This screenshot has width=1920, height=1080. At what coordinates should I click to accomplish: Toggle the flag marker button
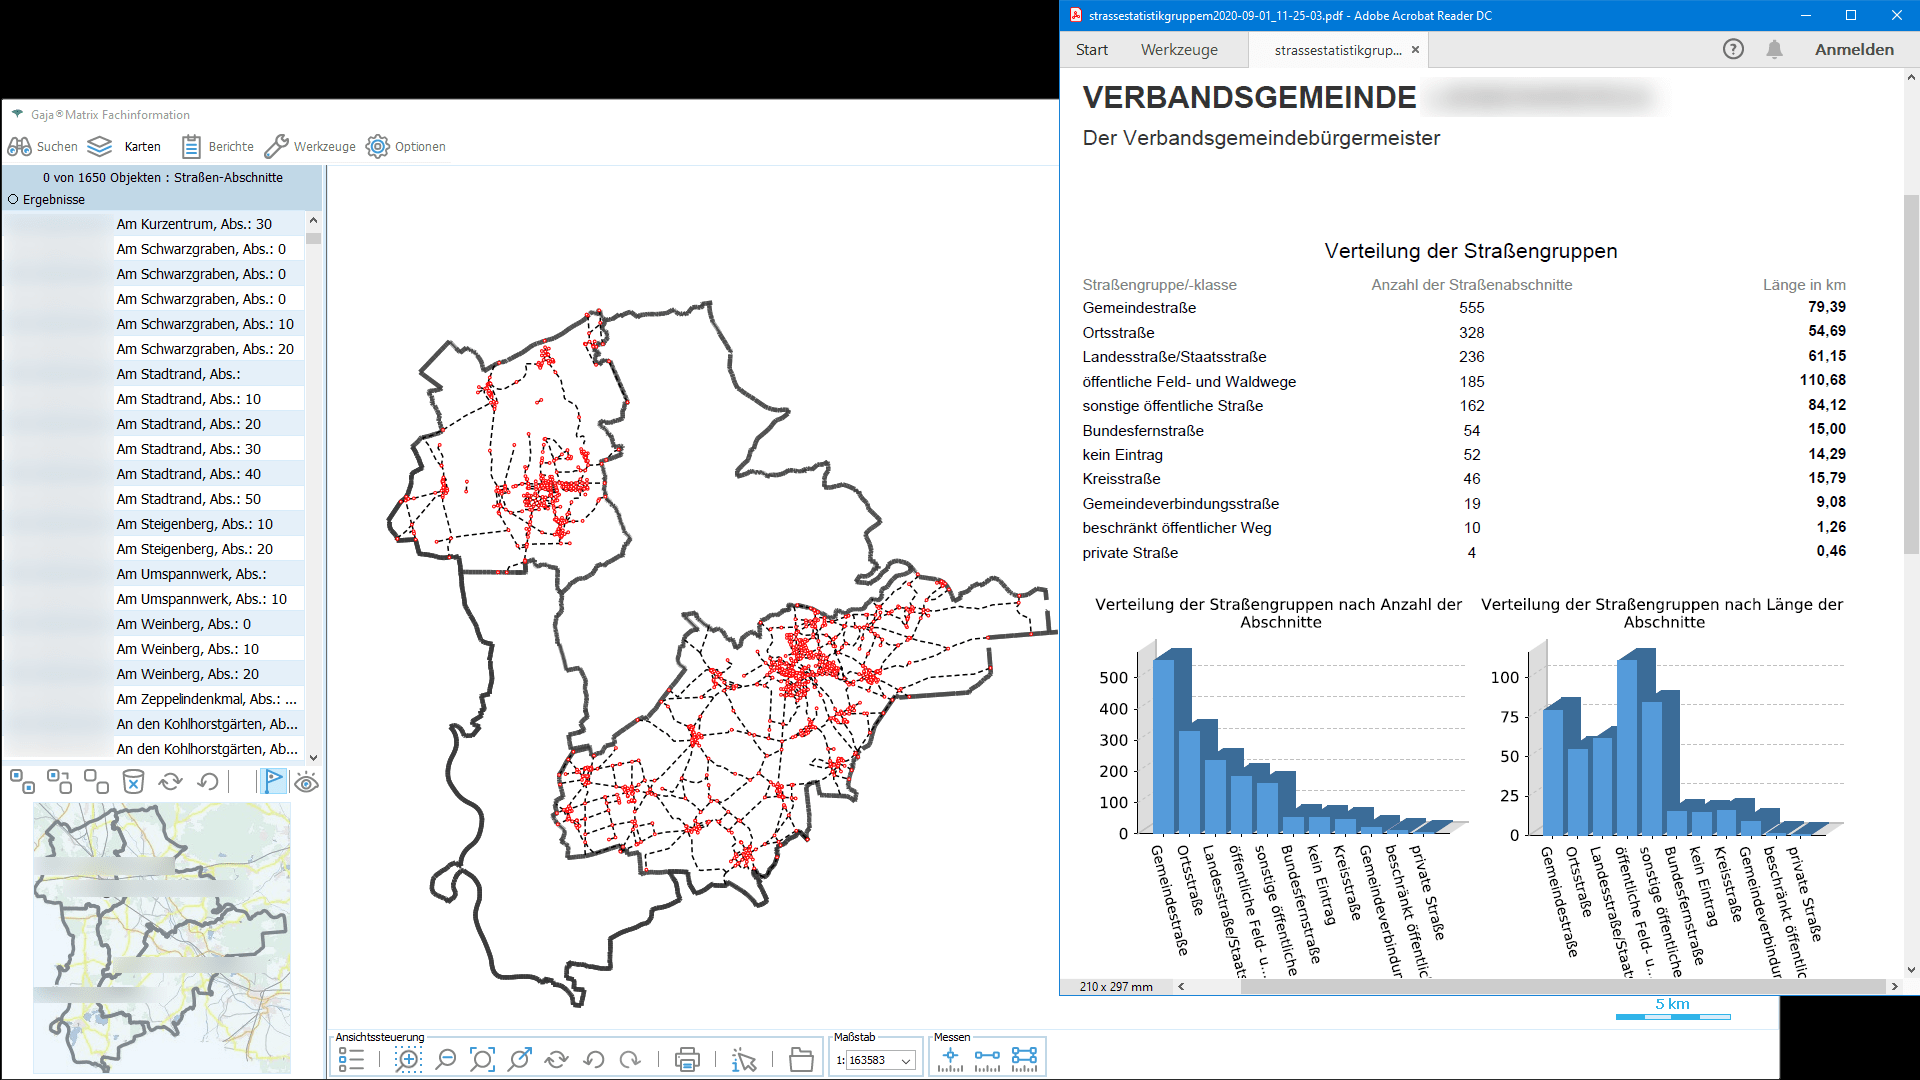(x=273, y=781)
